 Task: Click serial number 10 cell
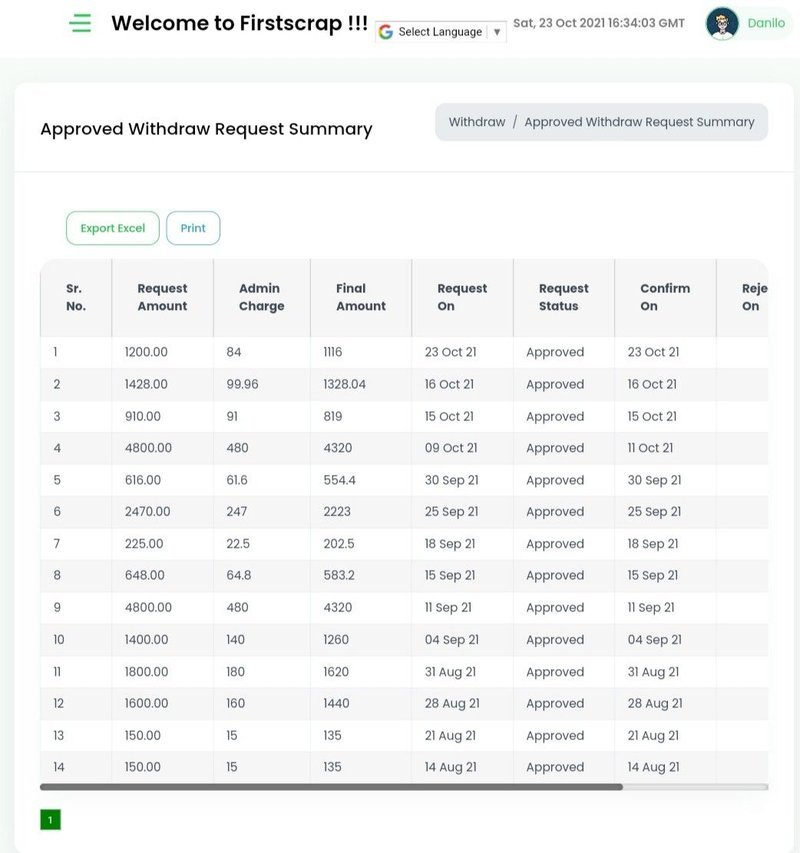pyautogui.click(x=59, y=639)
